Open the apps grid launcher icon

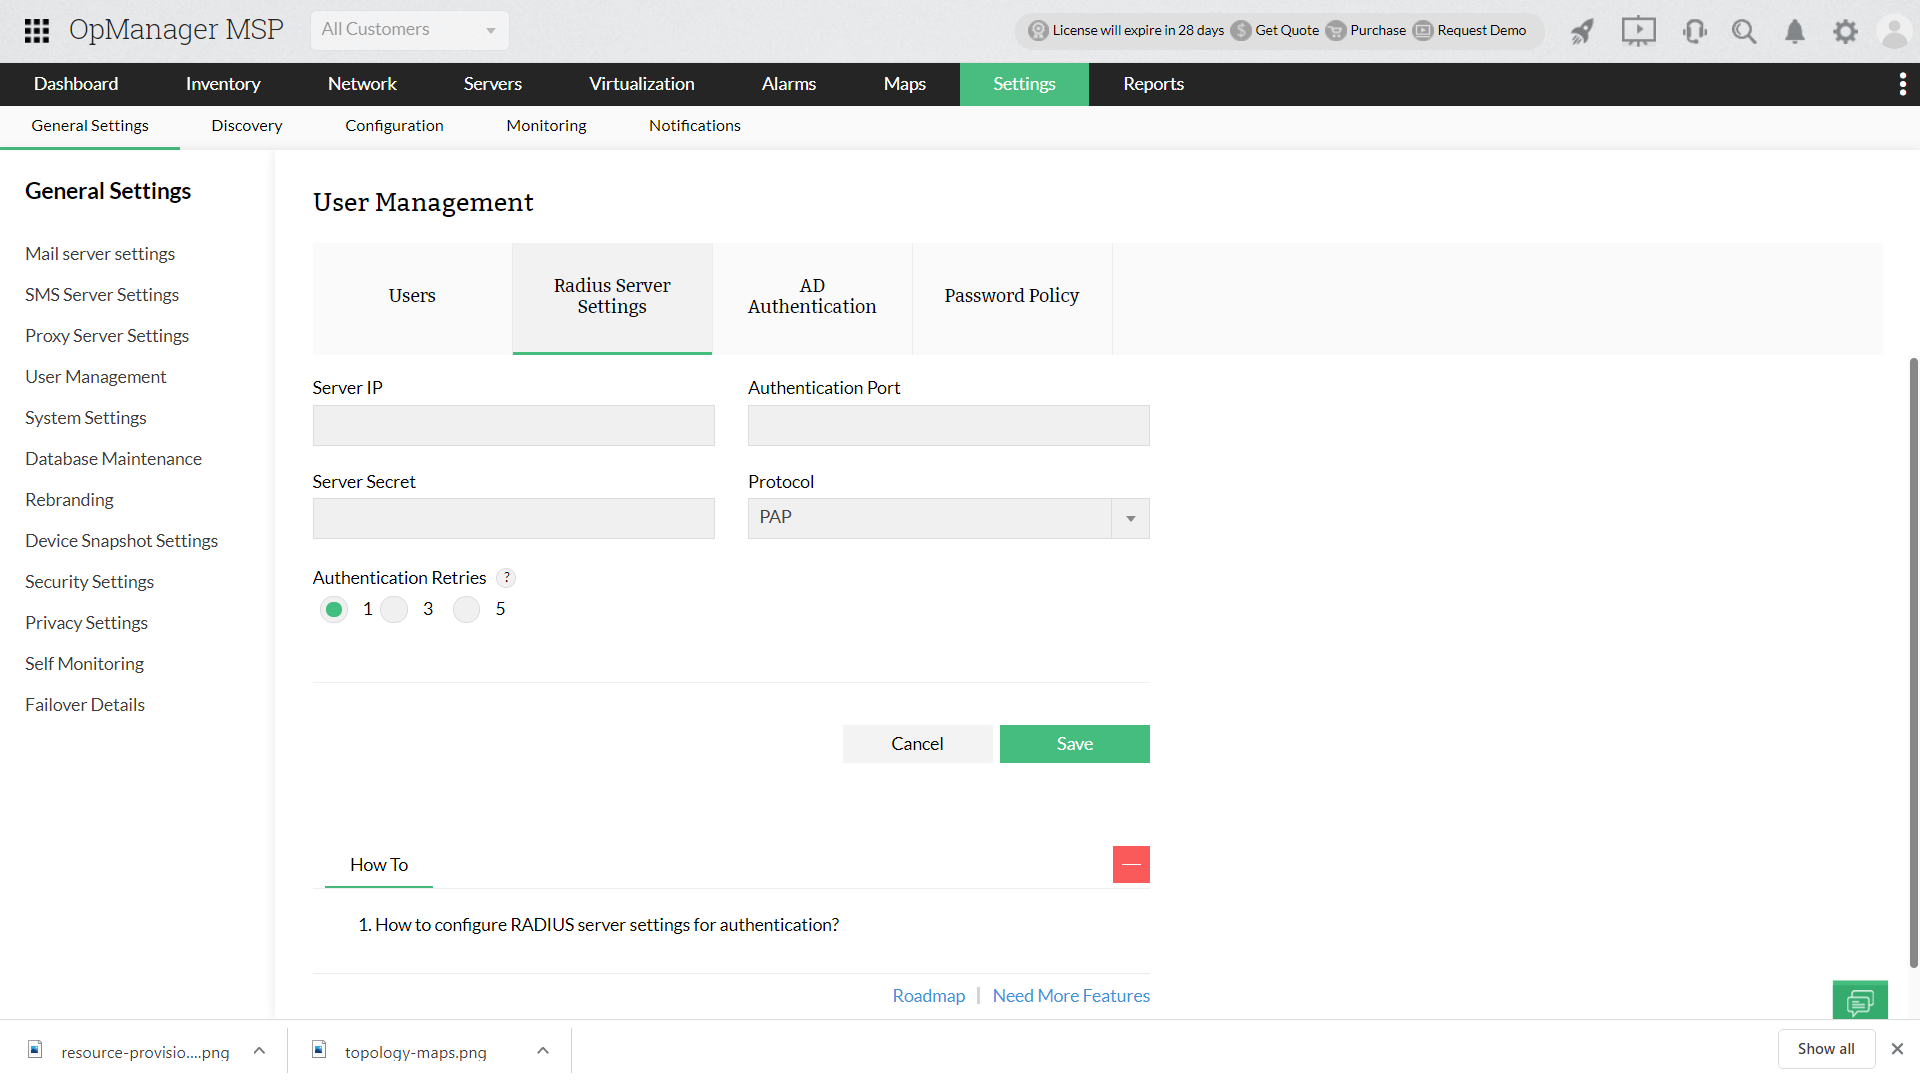pos(37,30)
